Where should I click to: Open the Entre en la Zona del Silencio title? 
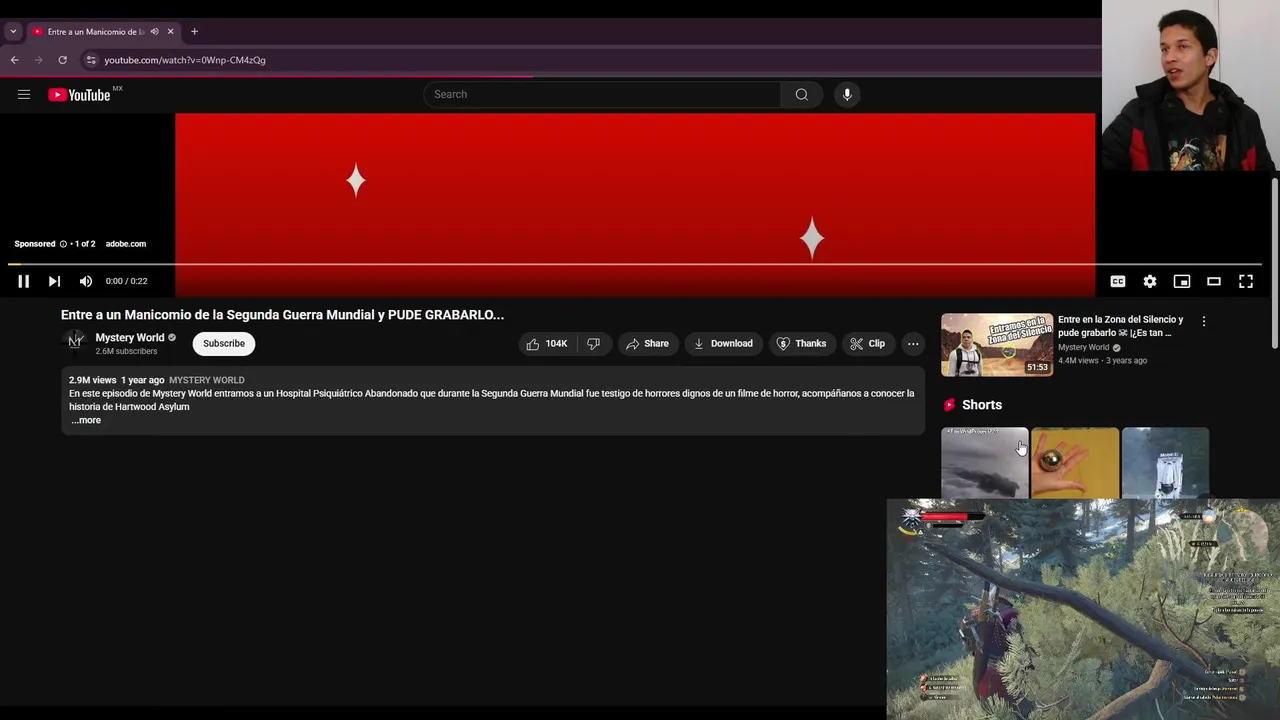[1120, 326]
